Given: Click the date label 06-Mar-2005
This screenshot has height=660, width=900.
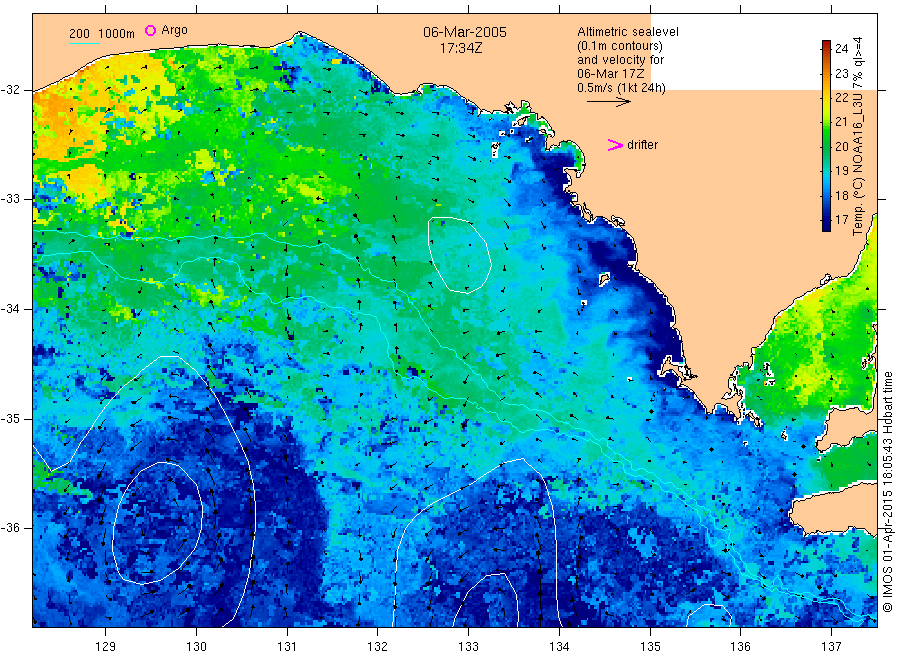Looking at the screenshot, I should (465, 32).
